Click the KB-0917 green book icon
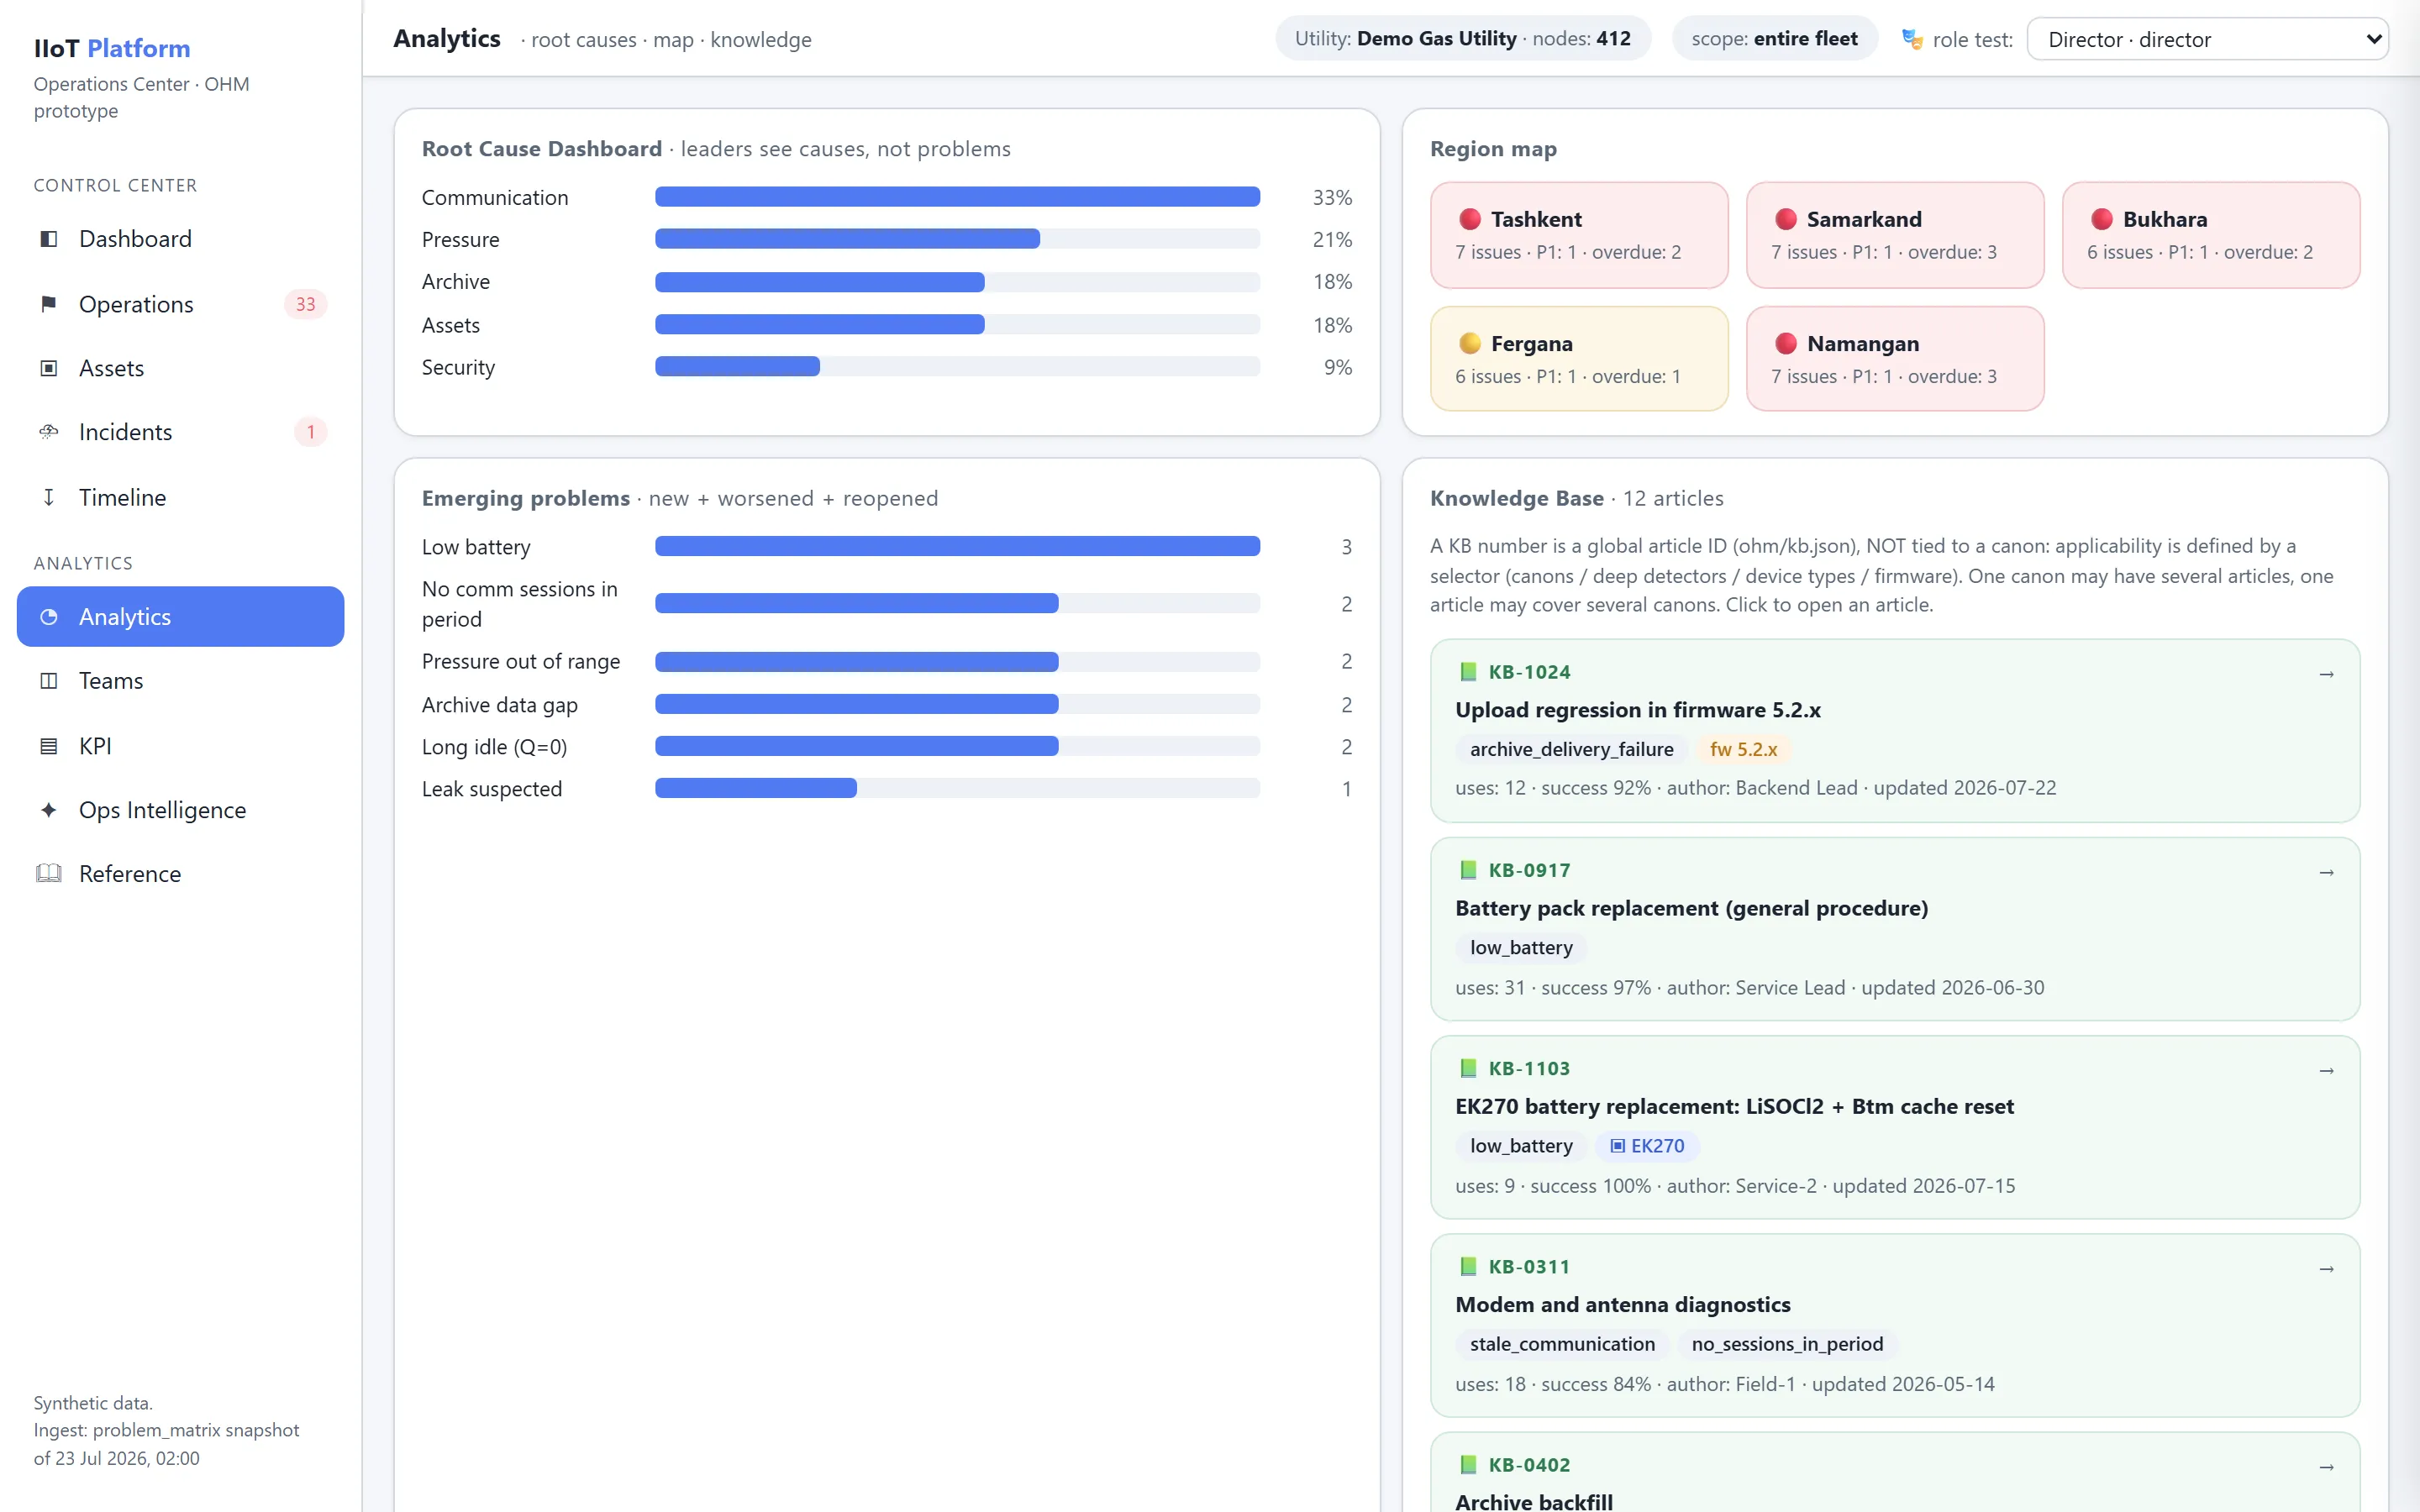The image size is (2420, 1512). coord(1468,870)
